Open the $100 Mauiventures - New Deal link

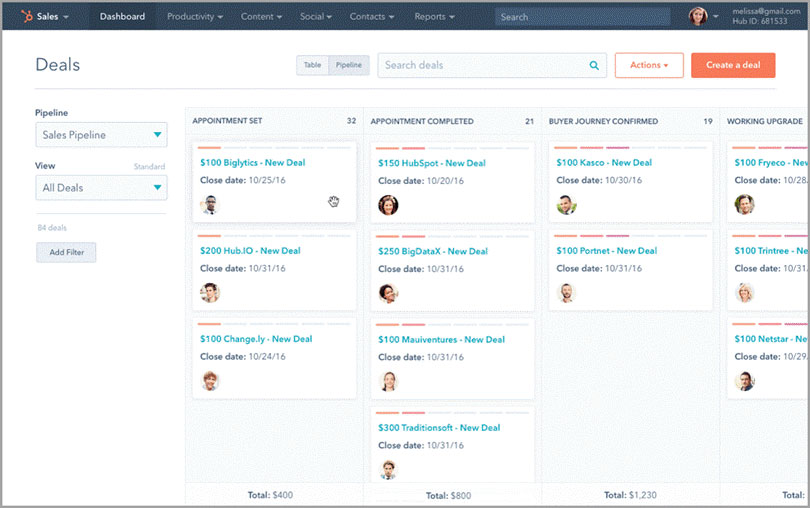442,340
